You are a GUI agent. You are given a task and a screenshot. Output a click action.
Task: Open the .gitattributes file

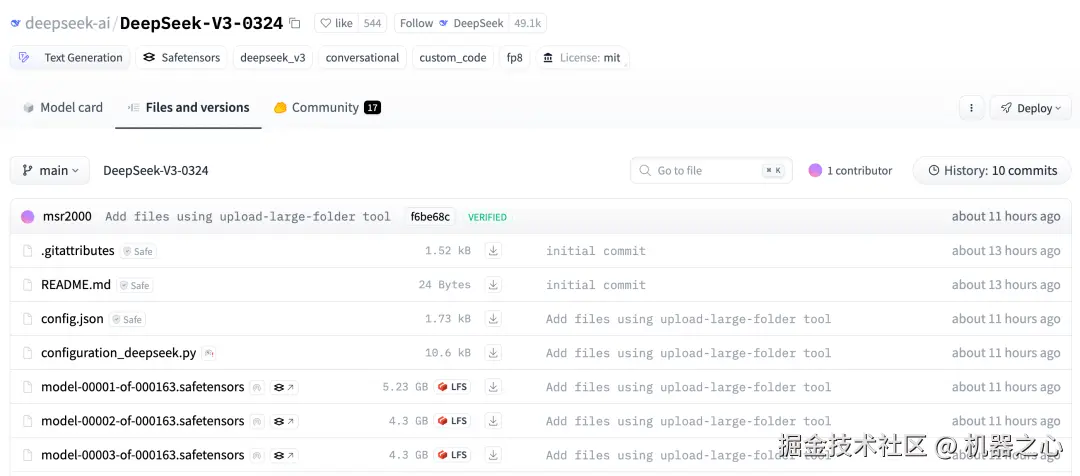[78, 251]
